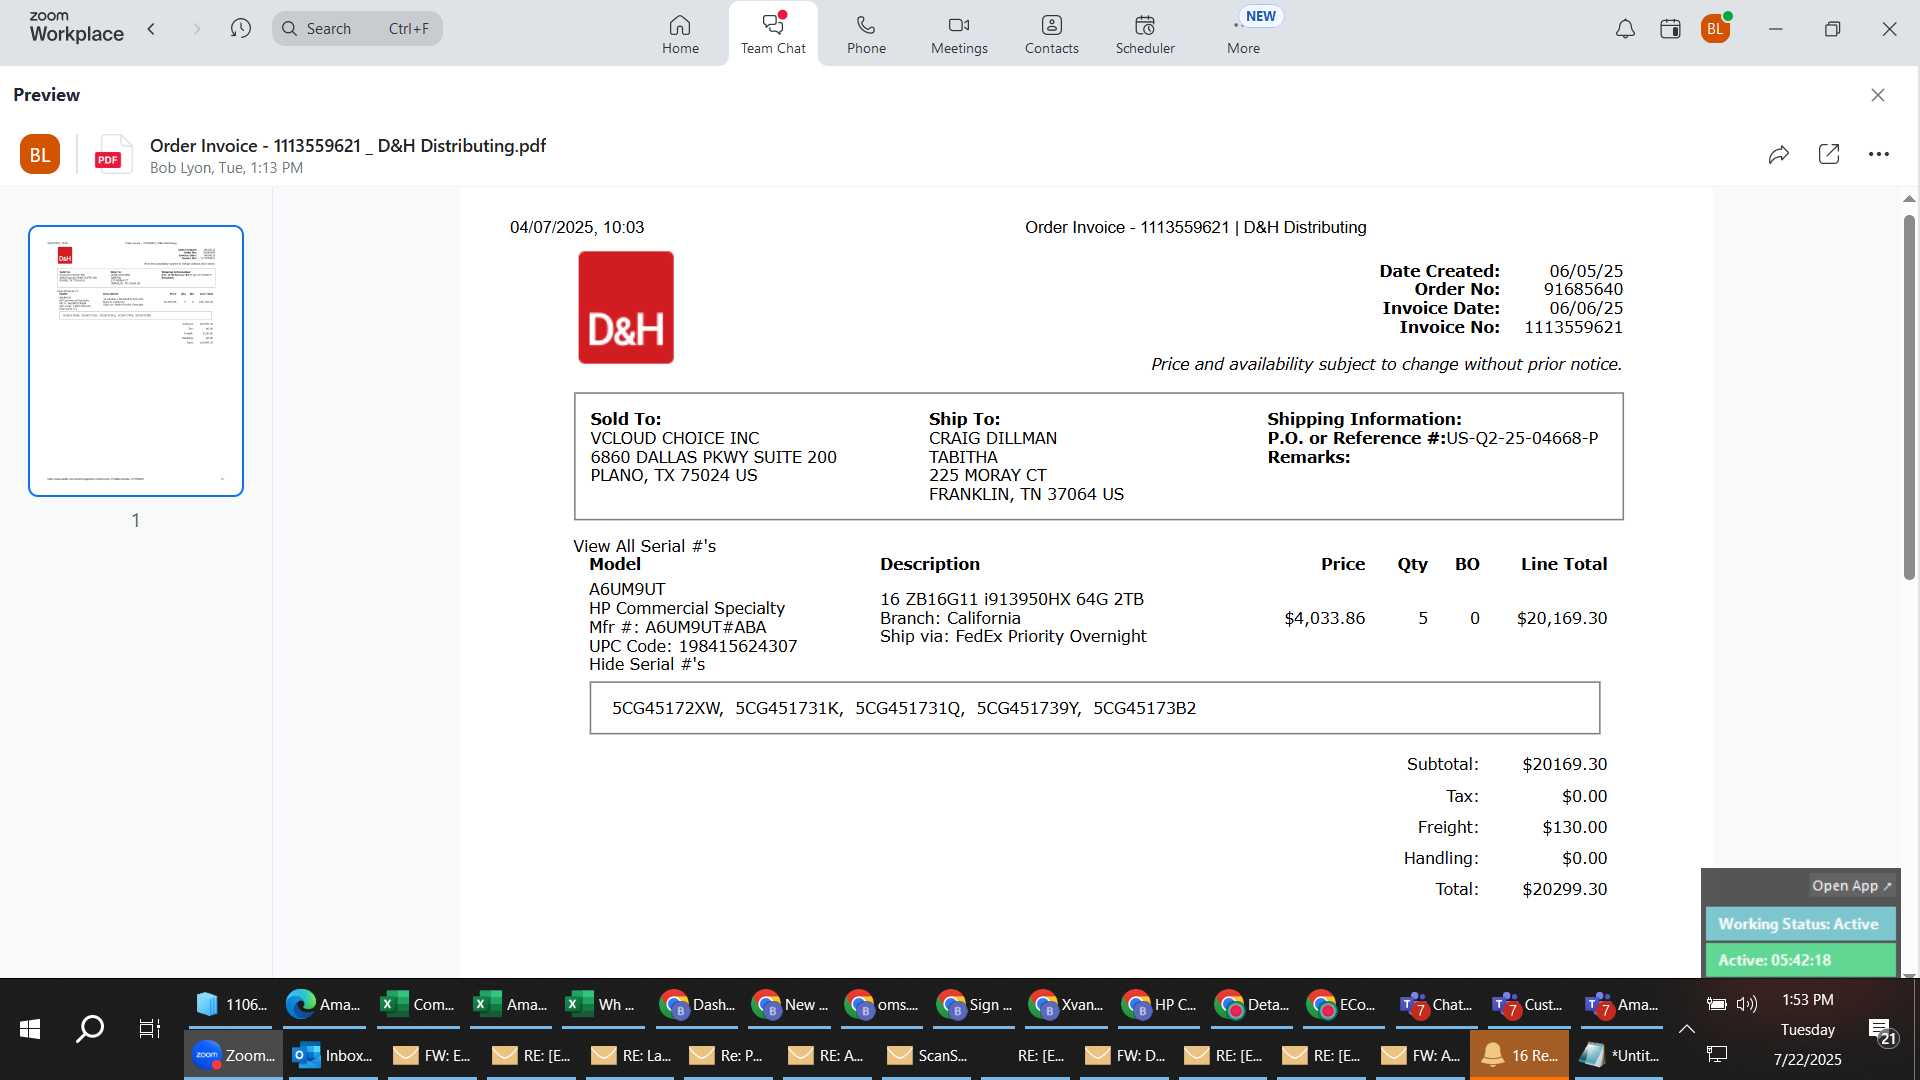Click the invoice file name title
Screen dimensions: 1920x1080
point(348,145)
